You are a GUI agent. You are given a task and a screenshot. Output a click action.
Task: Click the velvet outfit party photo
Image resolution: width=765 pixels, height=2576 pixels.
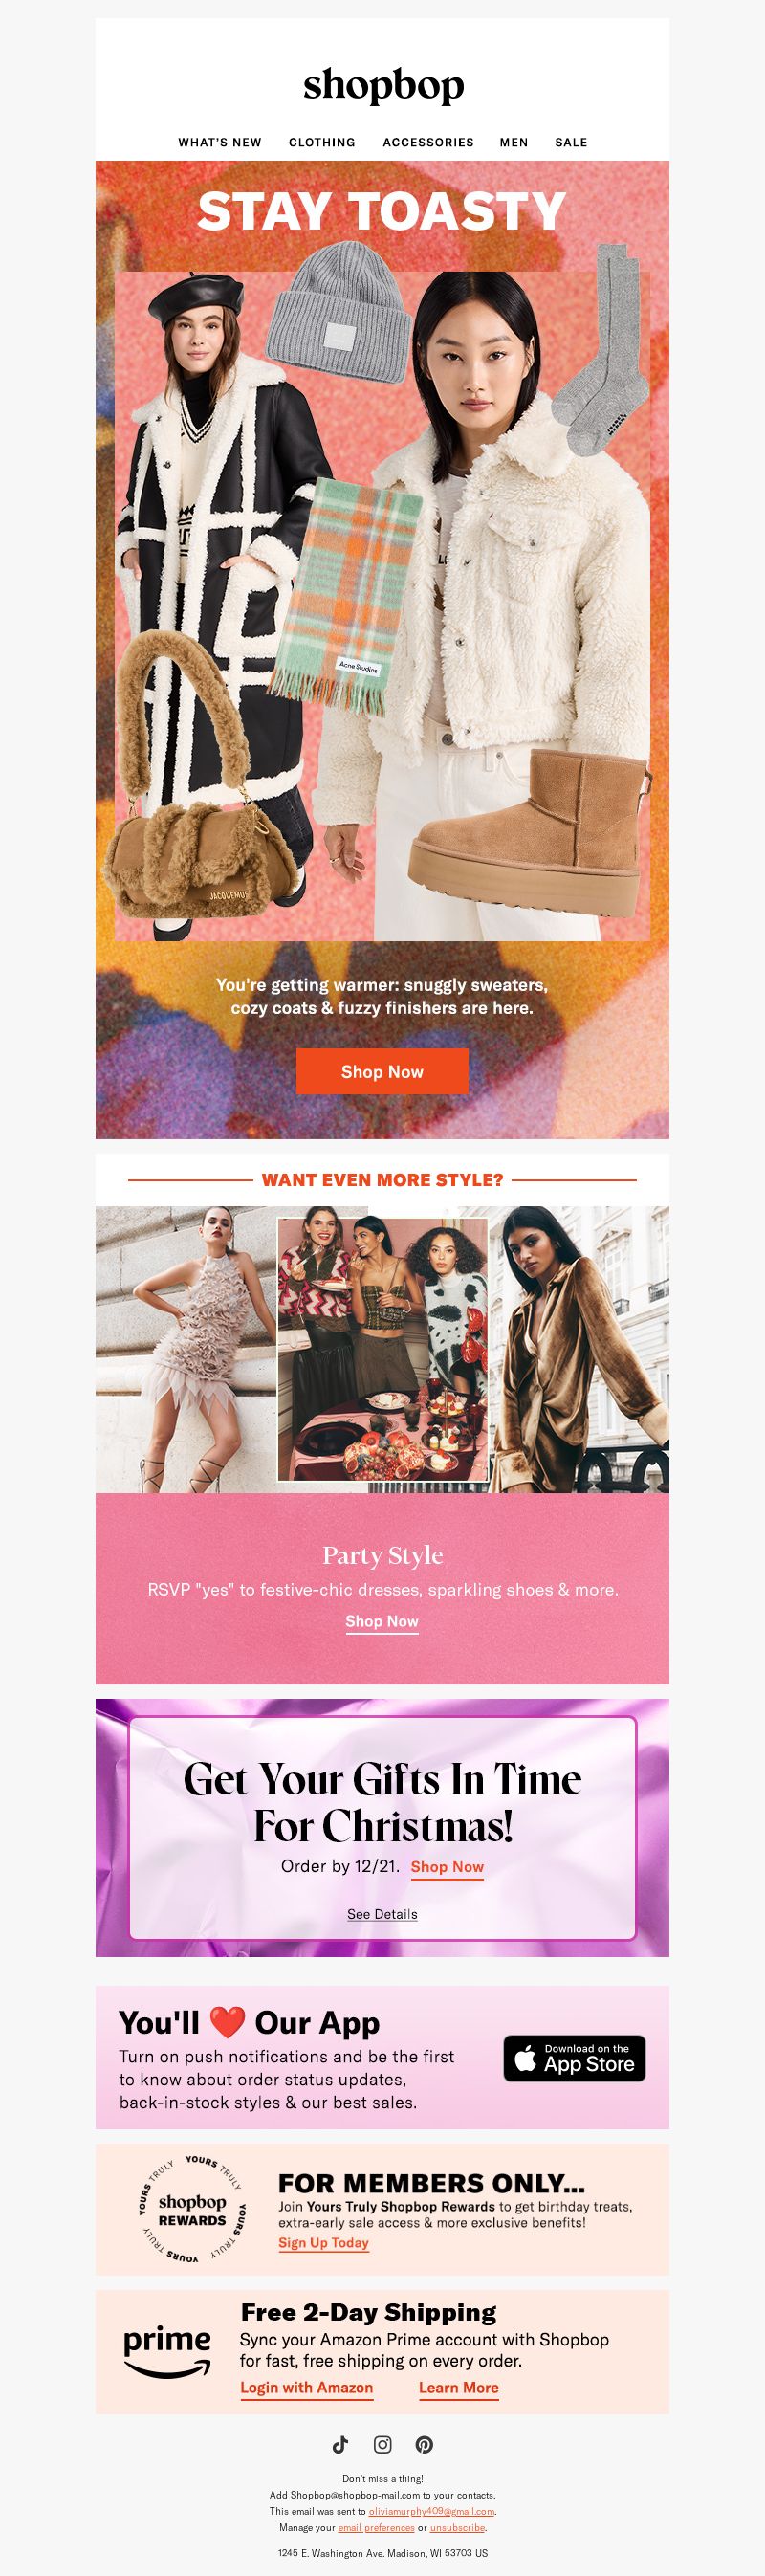[579, 1349]
